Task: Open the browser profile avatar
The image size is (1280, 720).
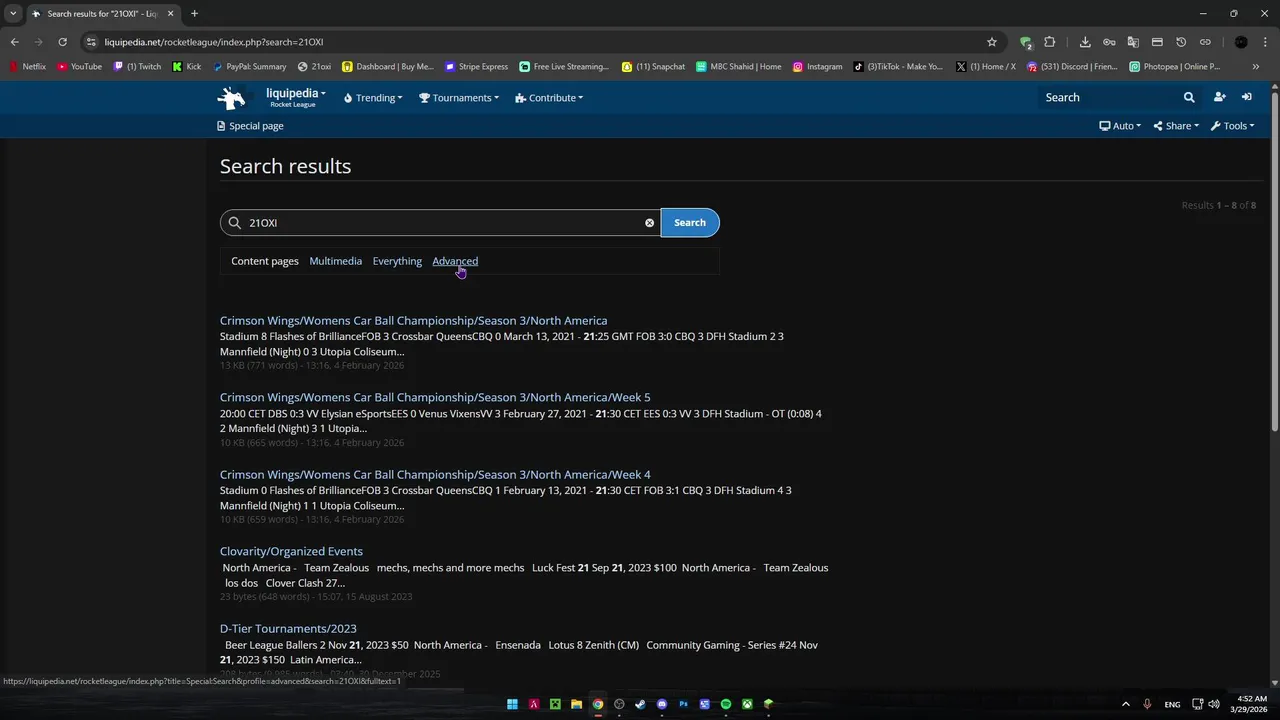Action: pos(1241,42)
